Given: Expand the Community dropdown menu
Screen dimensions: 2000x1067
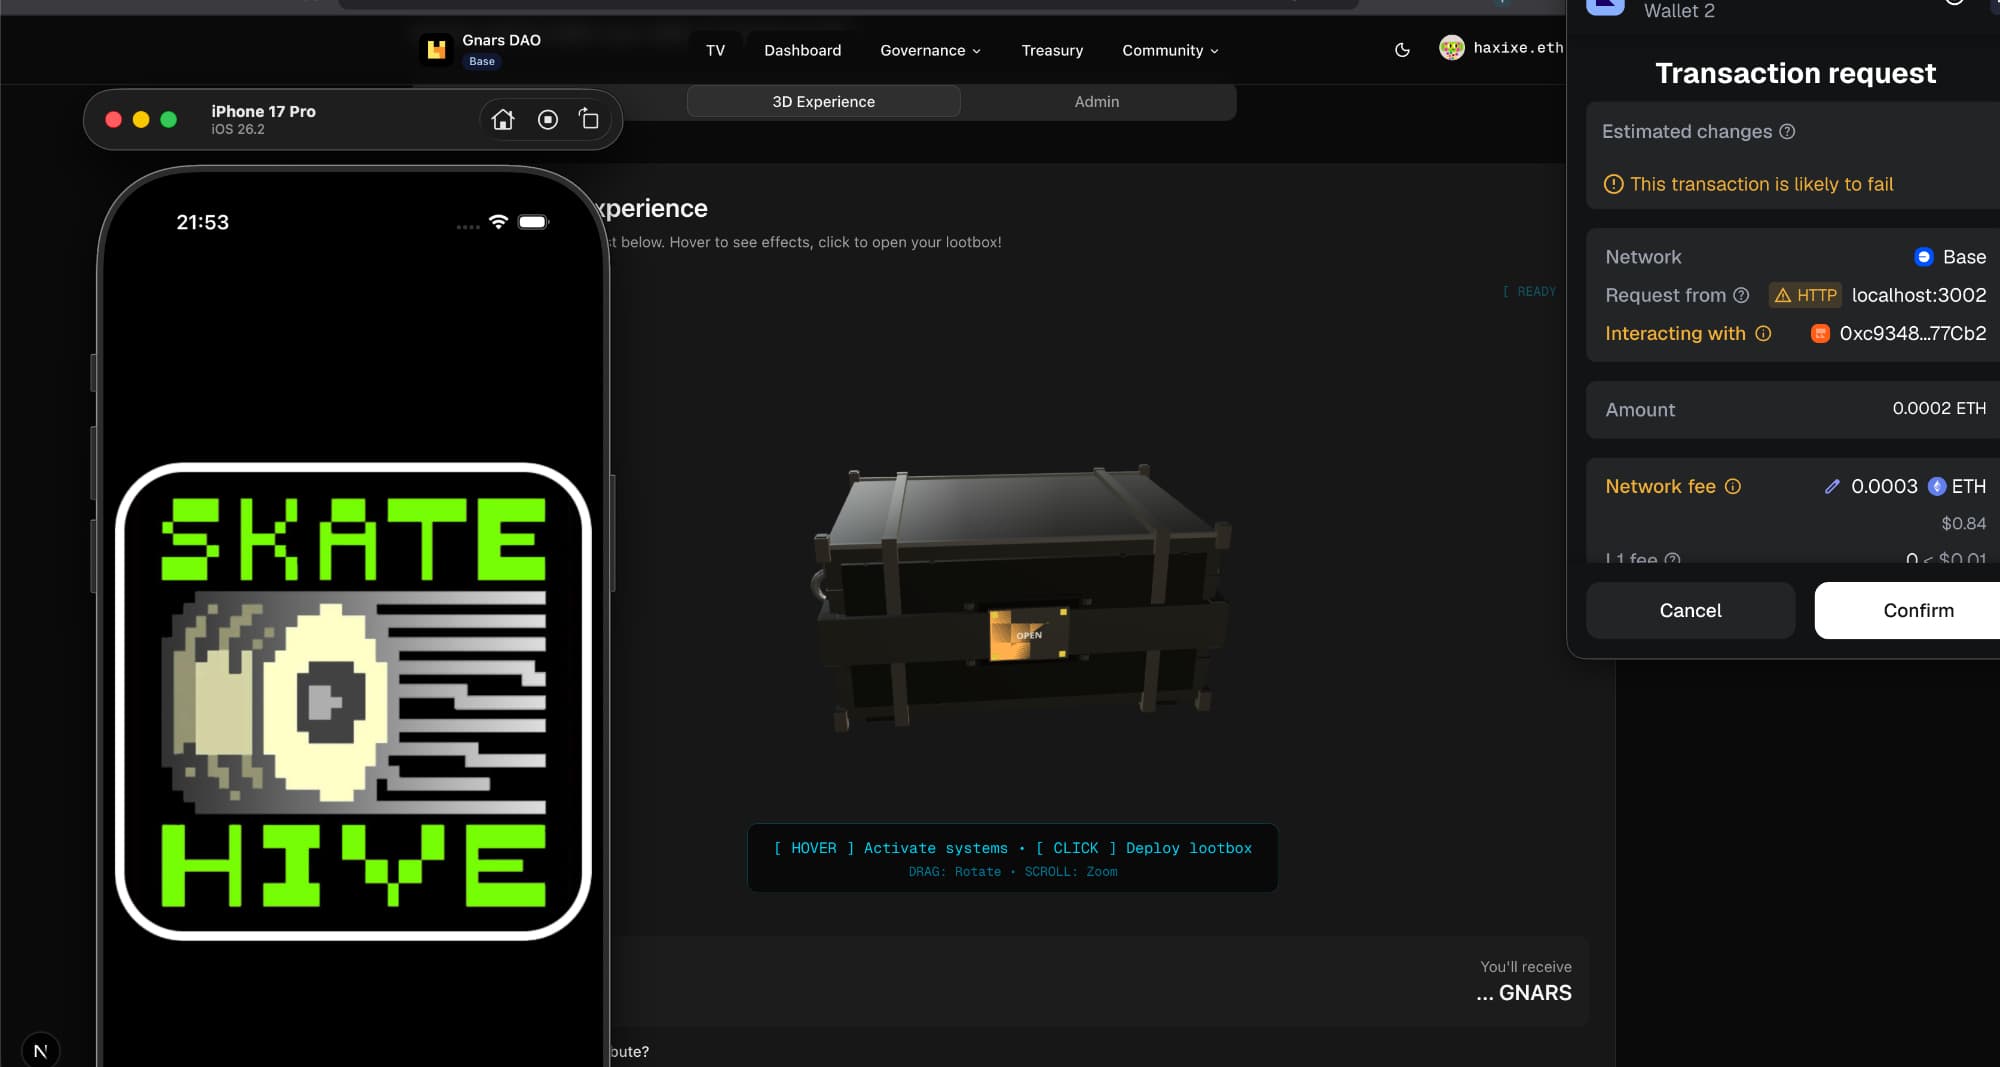Looking at the screenshot, I should click(x=1169, y=50).
